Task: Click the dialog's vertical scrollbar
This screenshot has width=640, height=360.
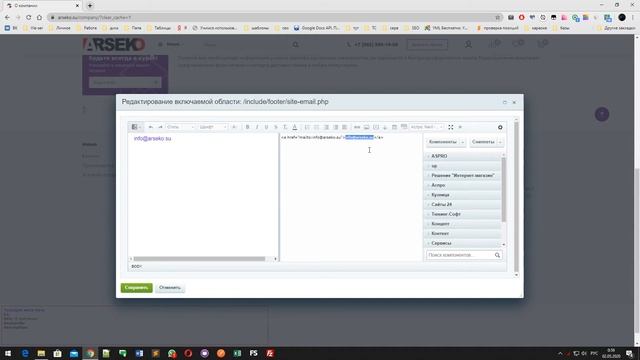Action: pyautogui.click(x=516, y=197)
